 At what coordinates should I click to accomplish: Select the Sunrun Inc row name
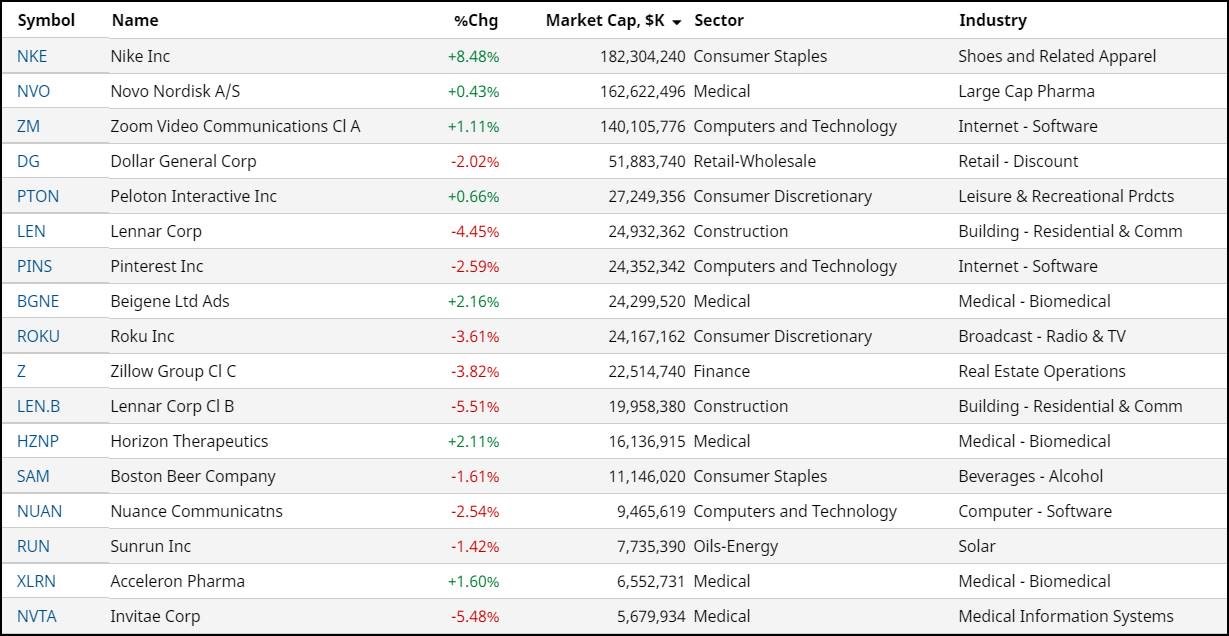point(150,546)
